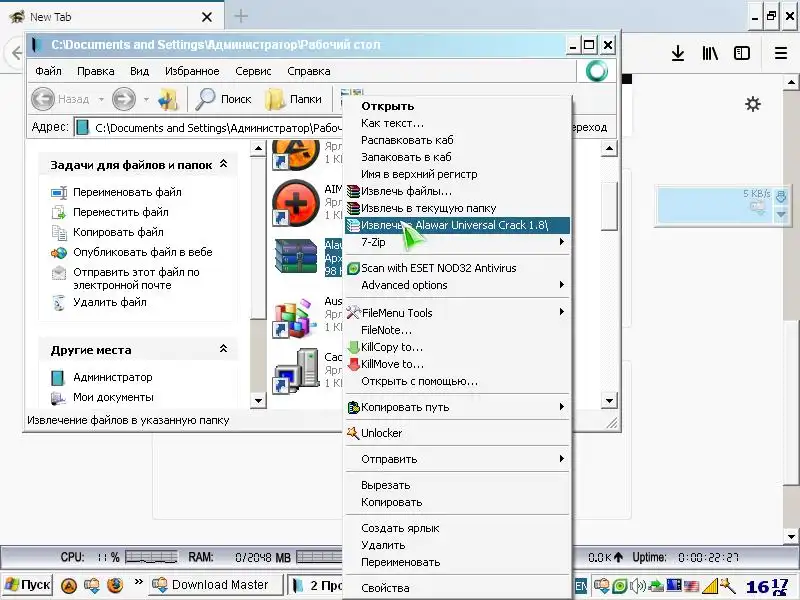The width and height of the screenshot is (800, 600).
Task: Open Firefox hamburger menu
Action: point(781,53)
